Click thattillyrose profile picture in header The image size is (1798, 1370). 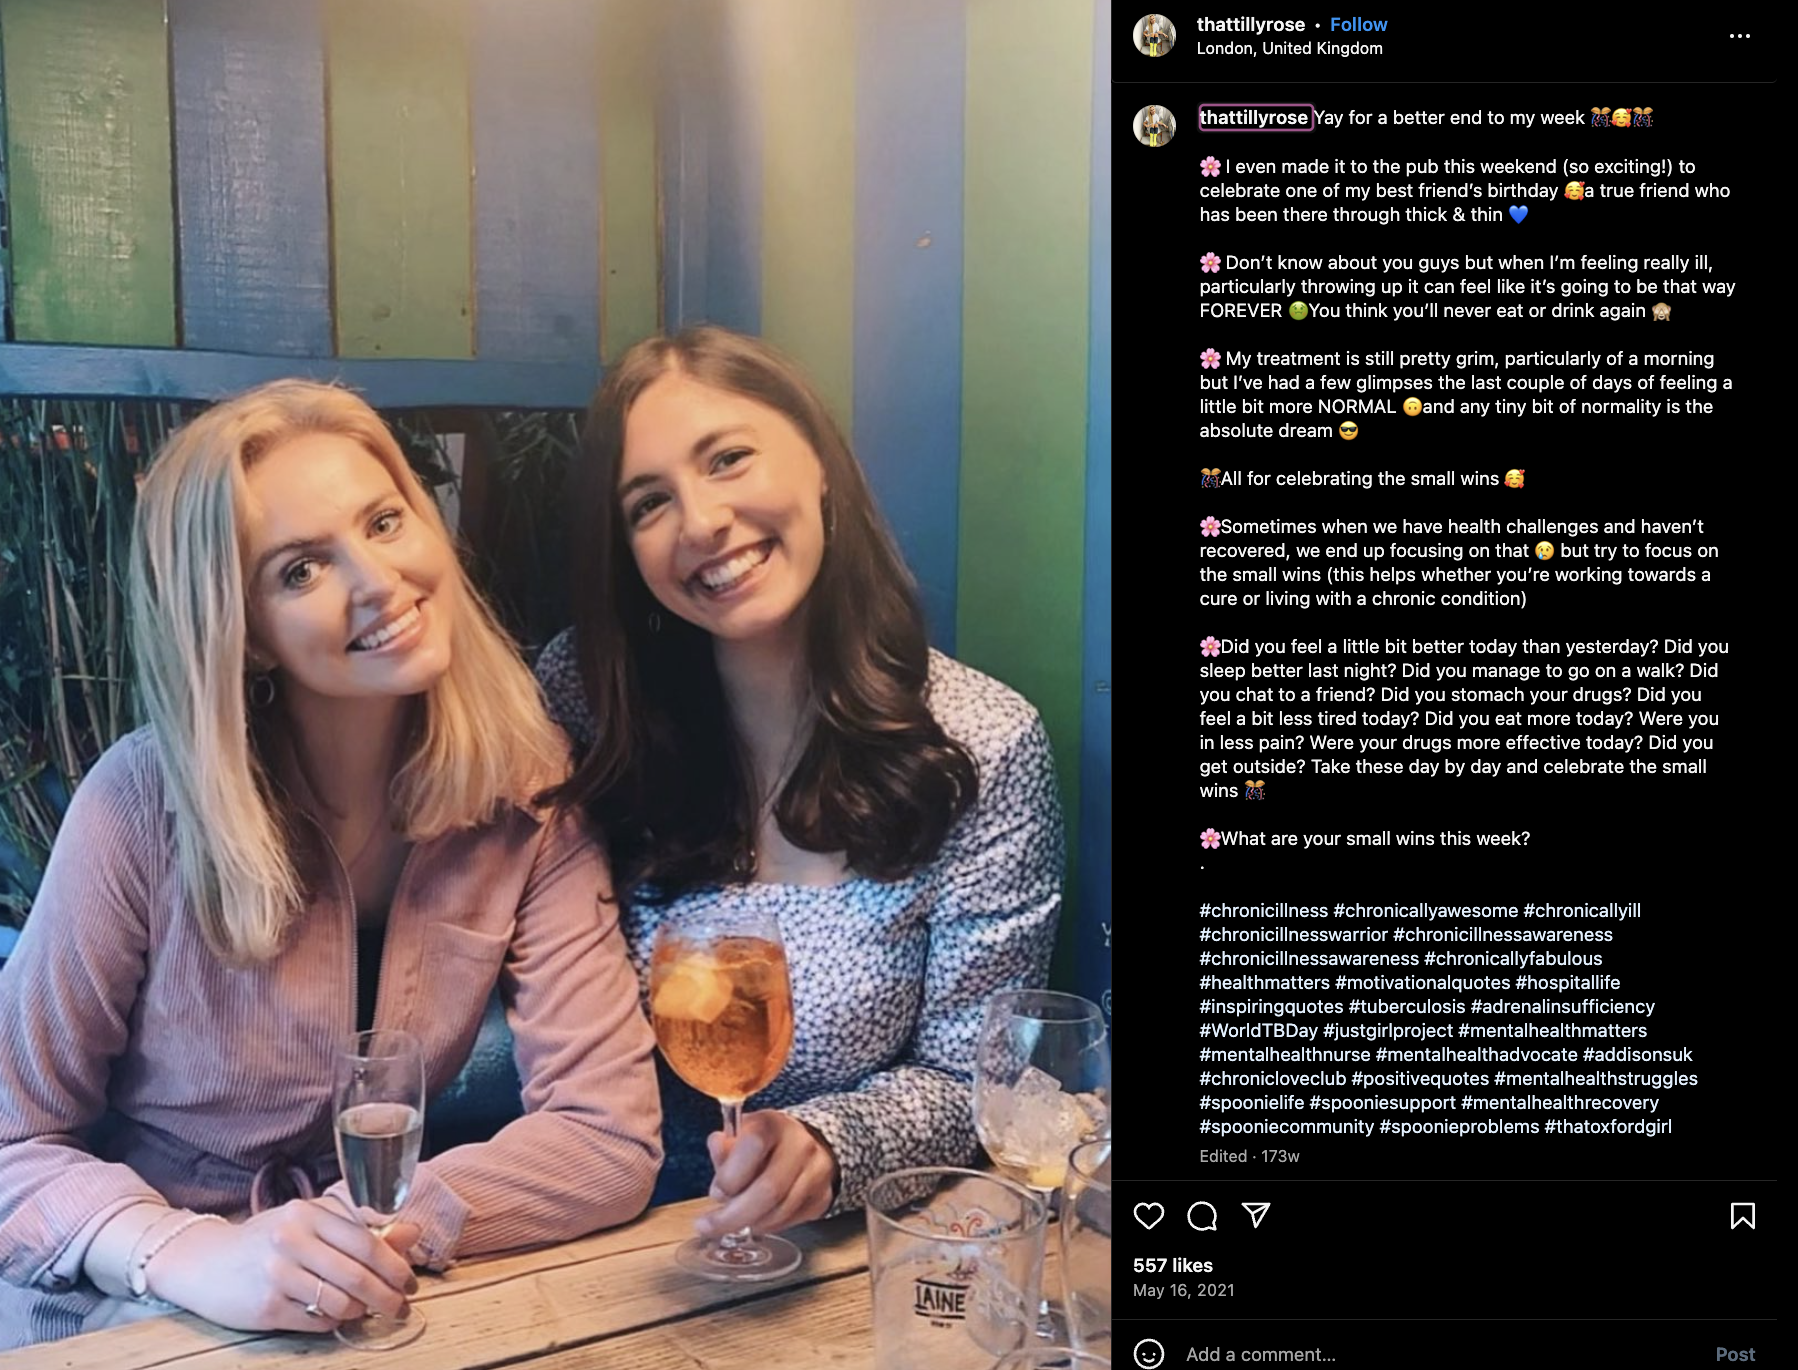(x=1154, y=36)
